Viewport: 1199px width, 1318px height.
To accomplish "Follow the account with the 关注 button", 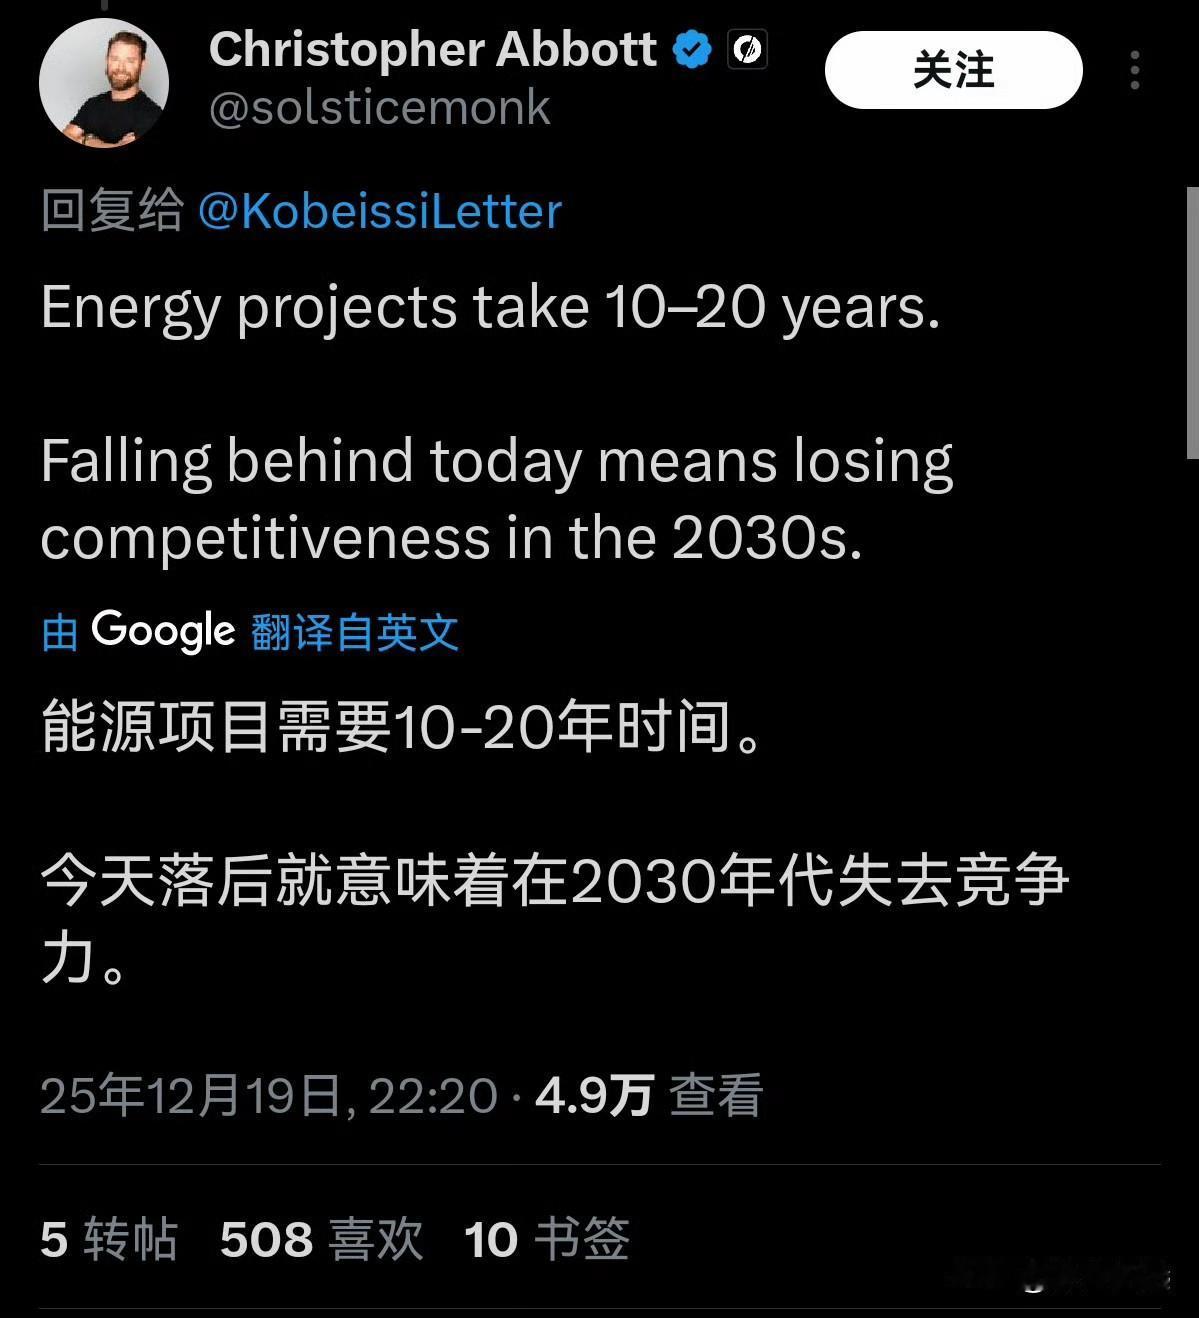I will point(953,70).
